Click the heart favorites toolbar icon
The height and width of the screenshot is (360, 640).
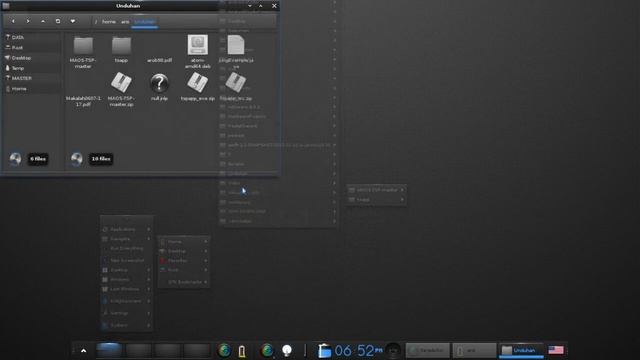pyautogui.click(x=73, y=21)
